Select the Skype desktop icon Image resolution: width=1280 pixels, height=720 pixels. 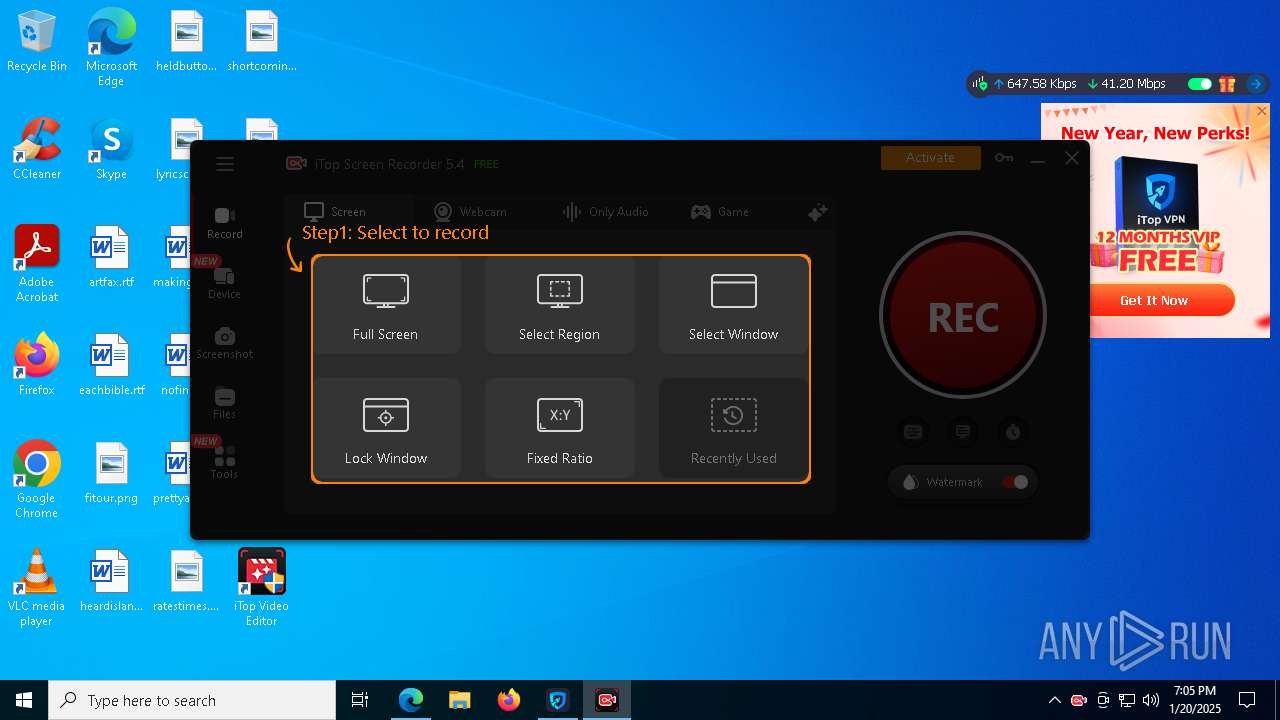[111, 149]
